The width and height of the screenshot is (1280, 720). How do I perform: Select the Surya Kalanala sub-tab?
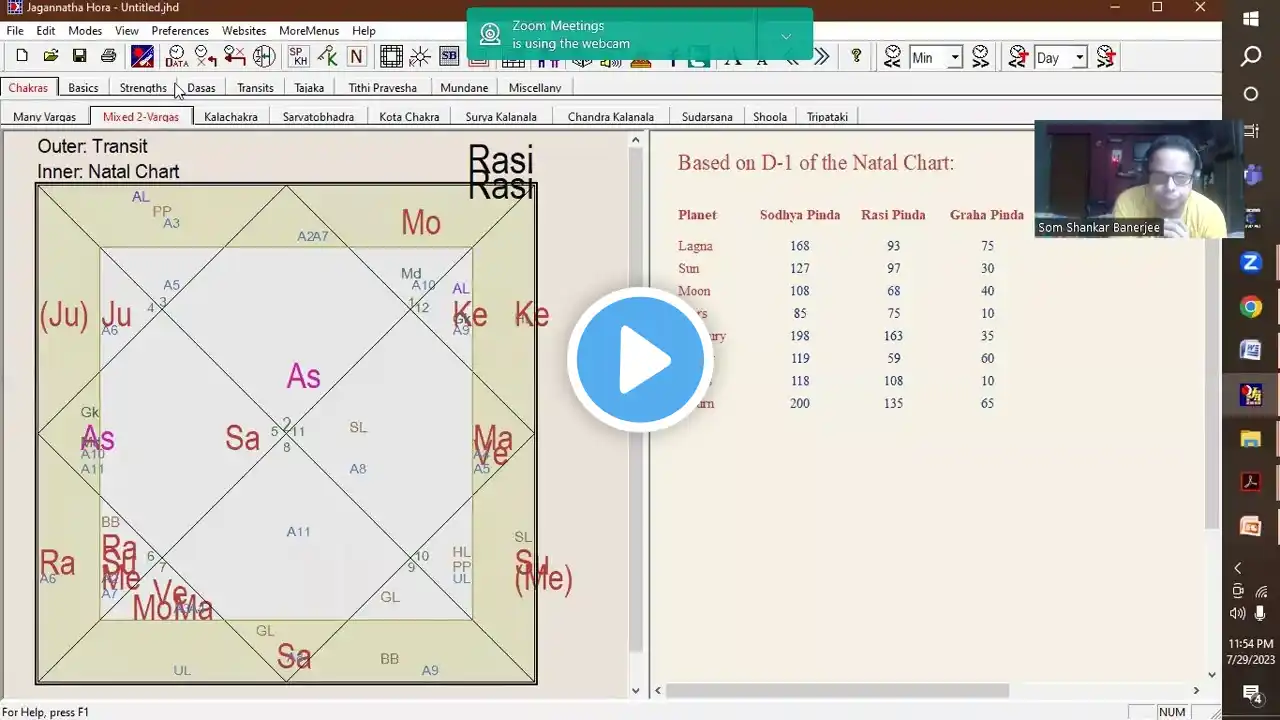(501, 117)
